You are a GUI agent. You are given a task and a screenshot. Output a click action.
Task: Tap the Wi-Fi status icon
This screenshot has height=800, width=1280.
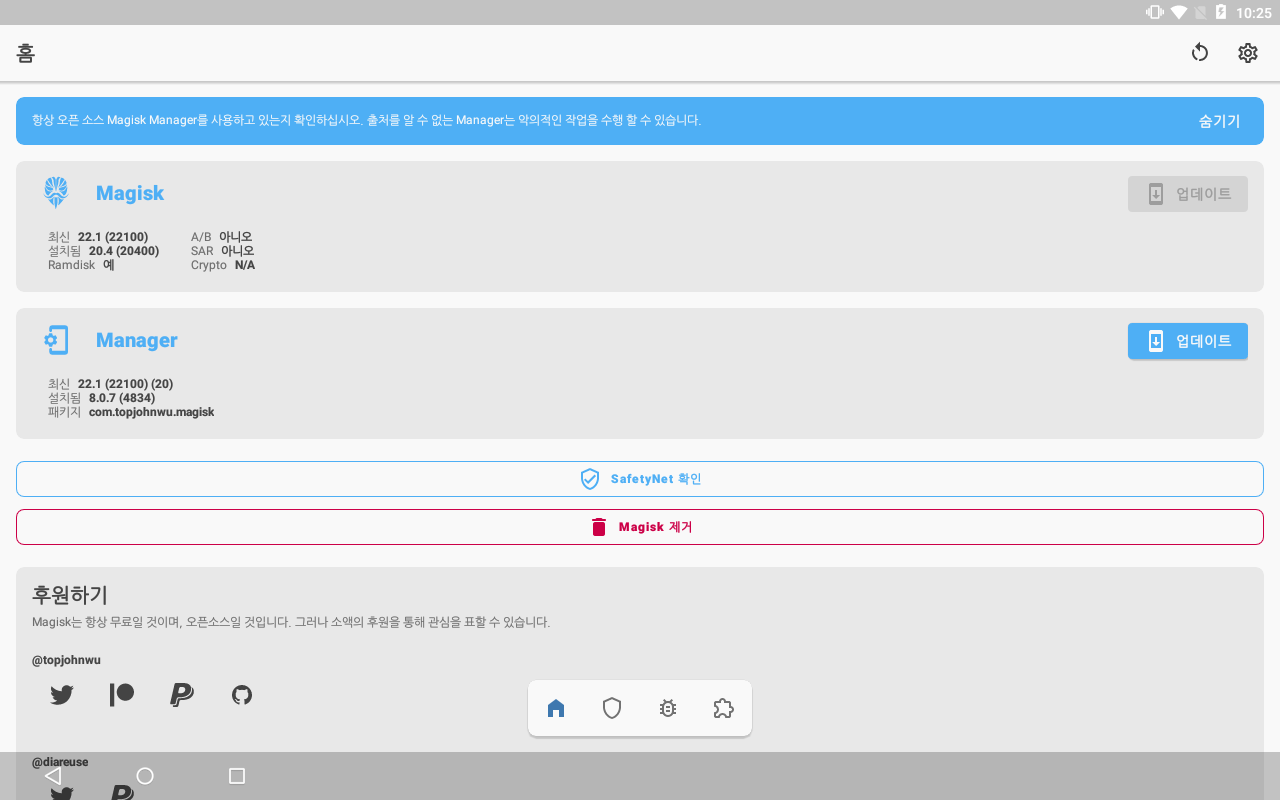click(1179, 12)
